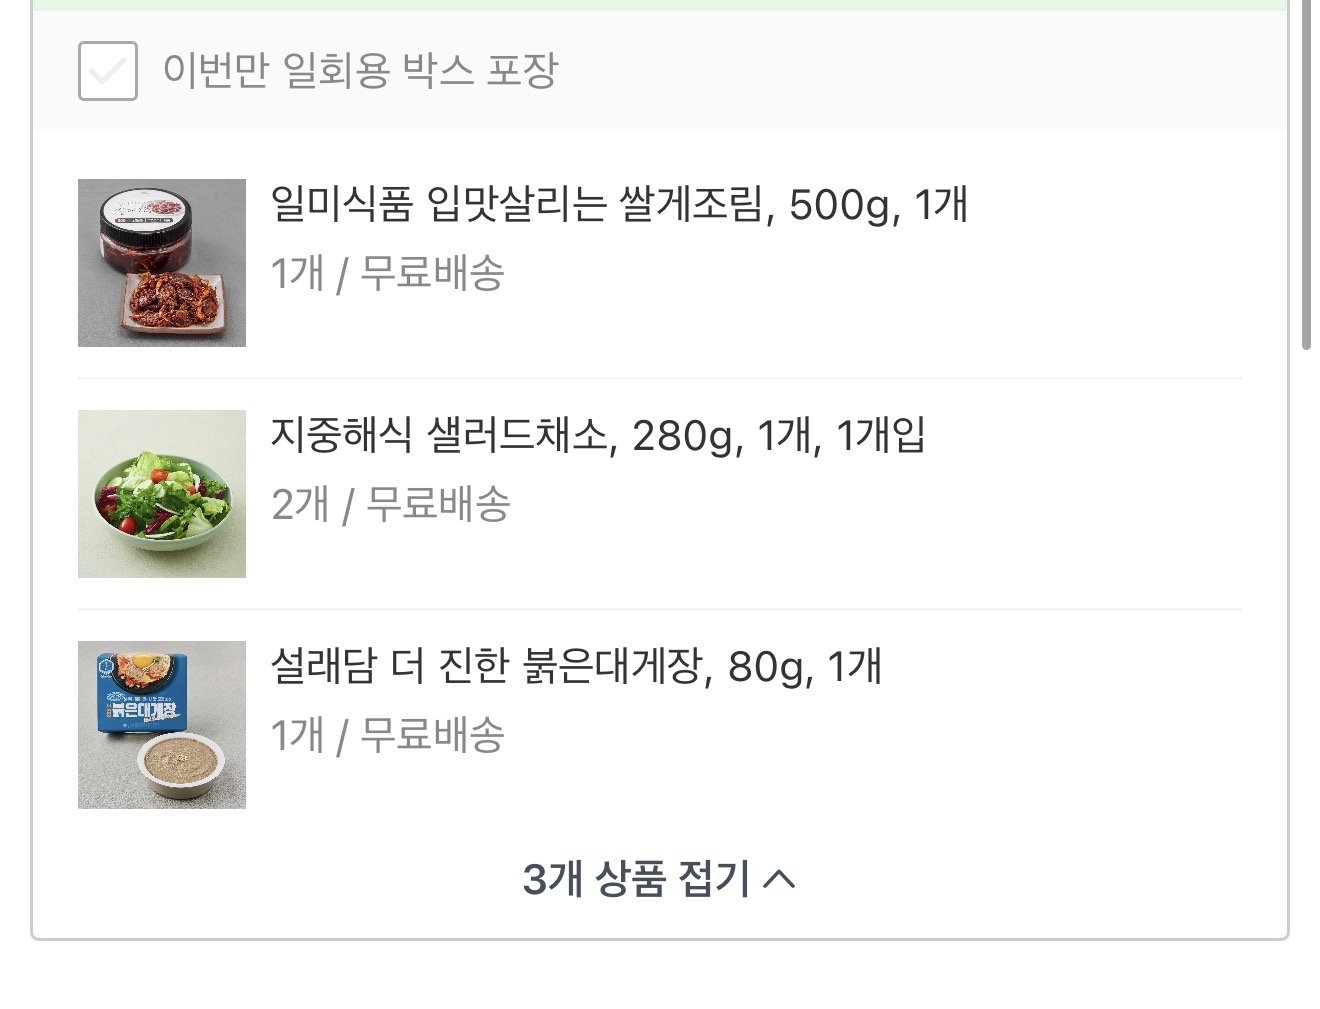The width and height of the screenshot is (1320, 1009).
Task: Click 무료배송 text under 붉은대게장
Action: (x=432, y=735)
